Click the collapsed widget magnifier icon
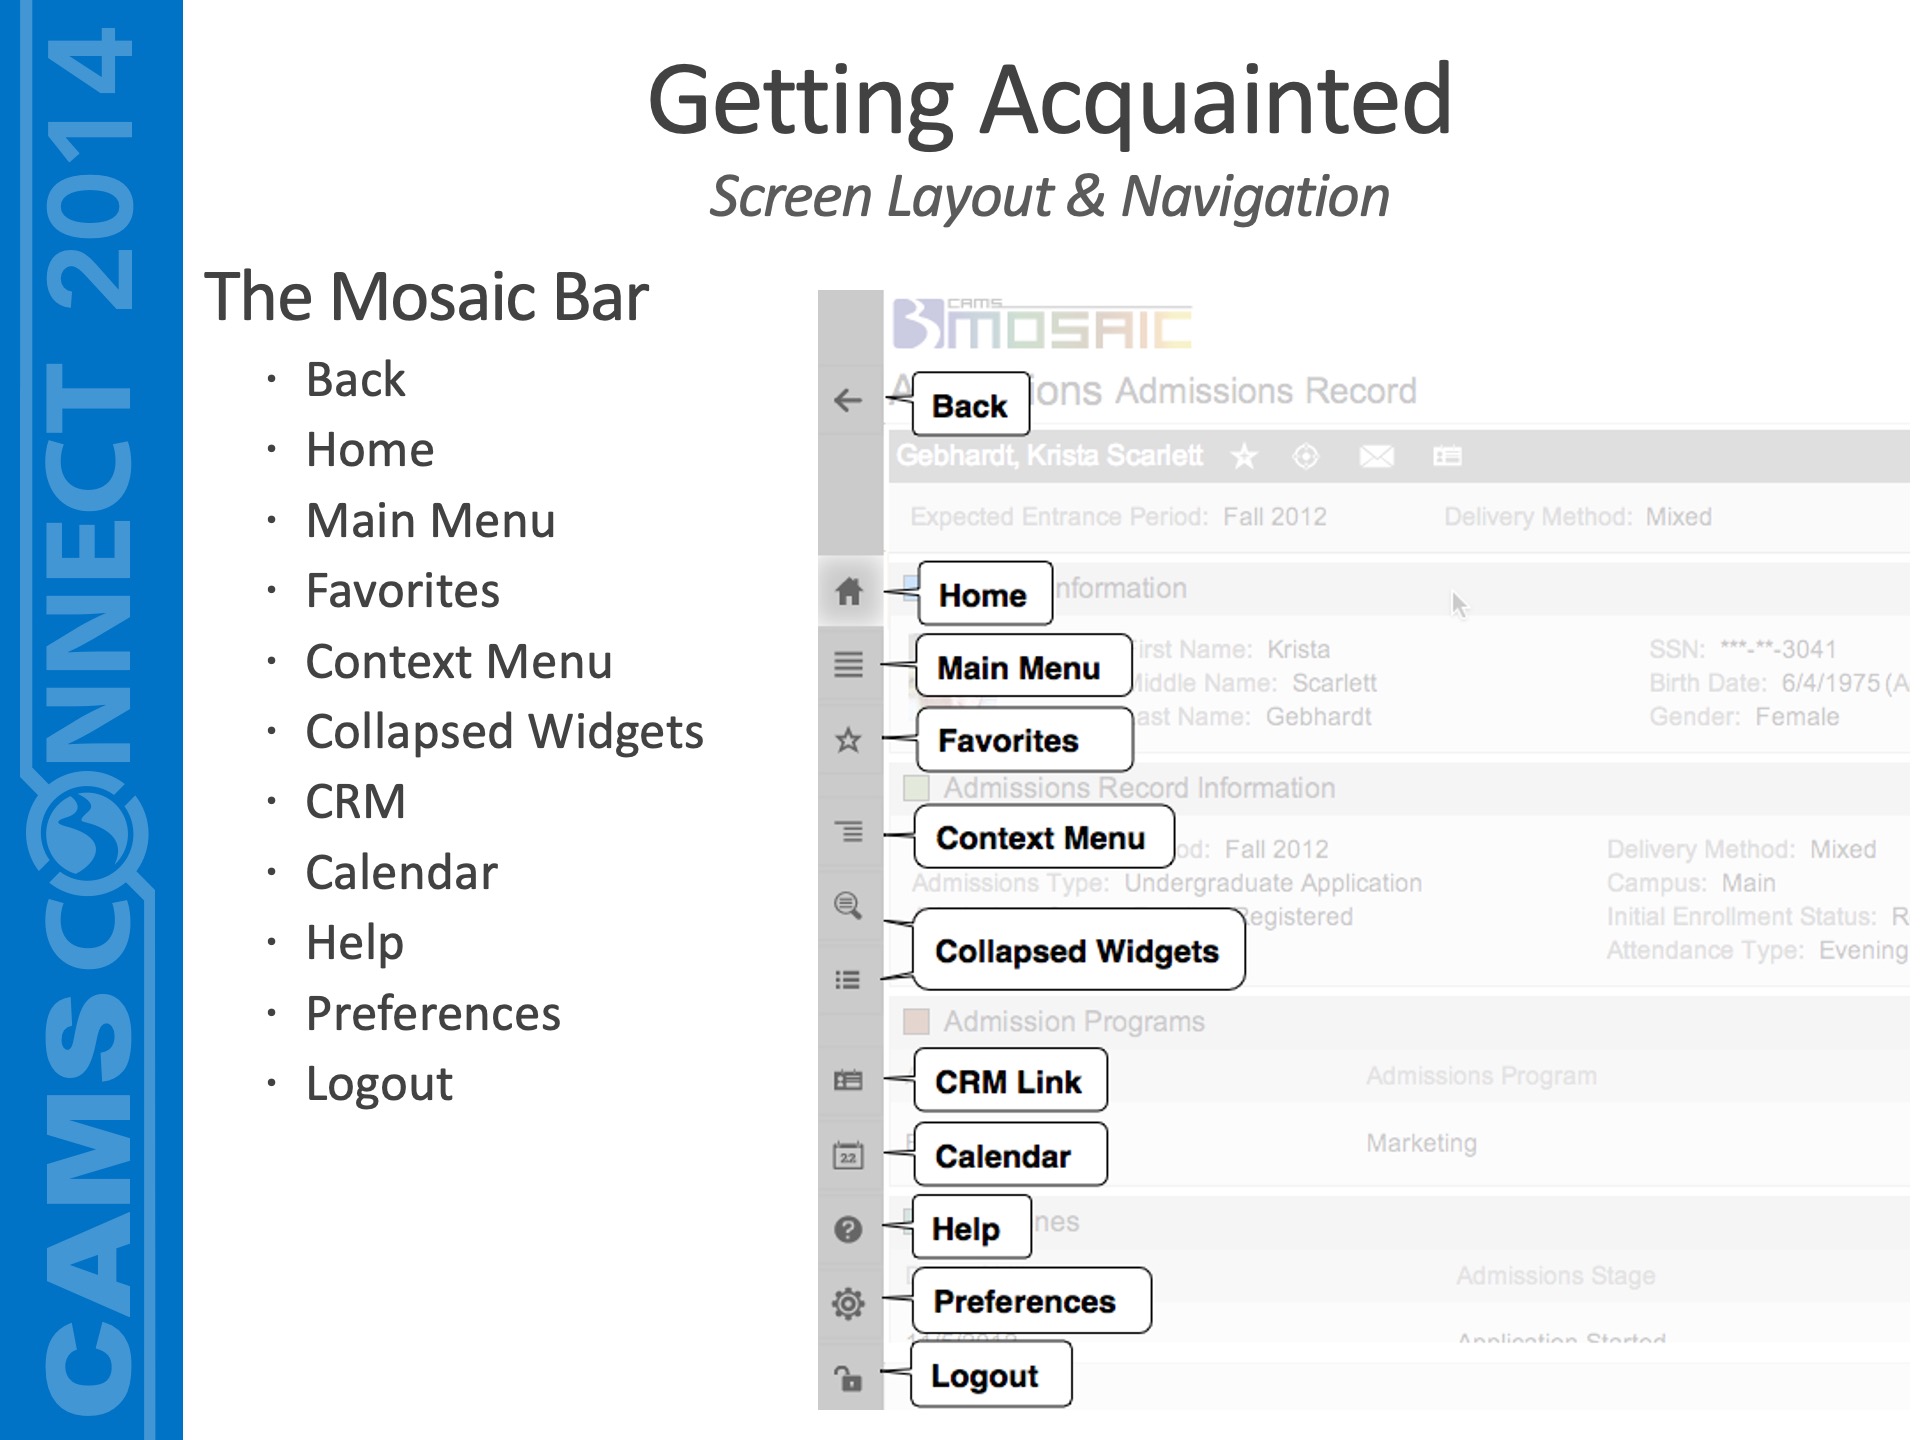 coord(848,906)
